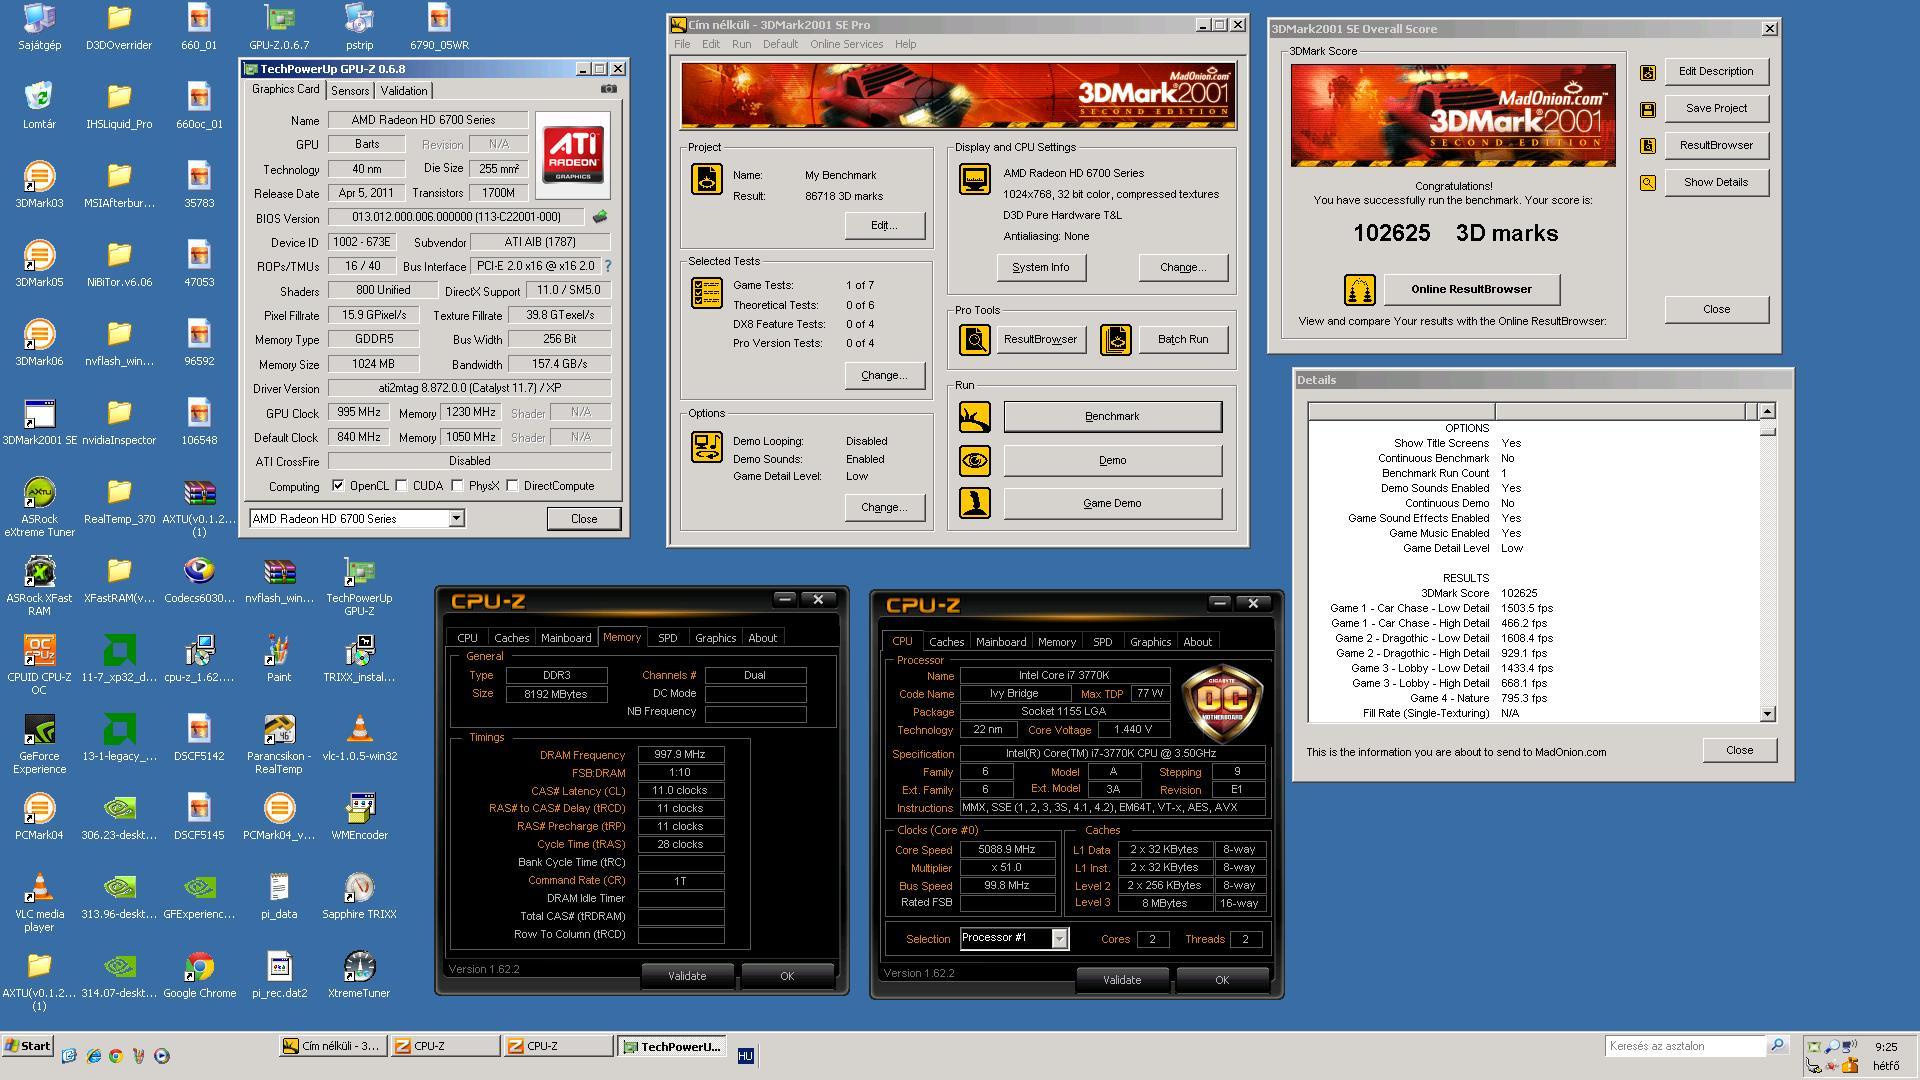Click the Online ResultBrowser button
The image size is (1920, 1080).
(x=1471, y=290)
